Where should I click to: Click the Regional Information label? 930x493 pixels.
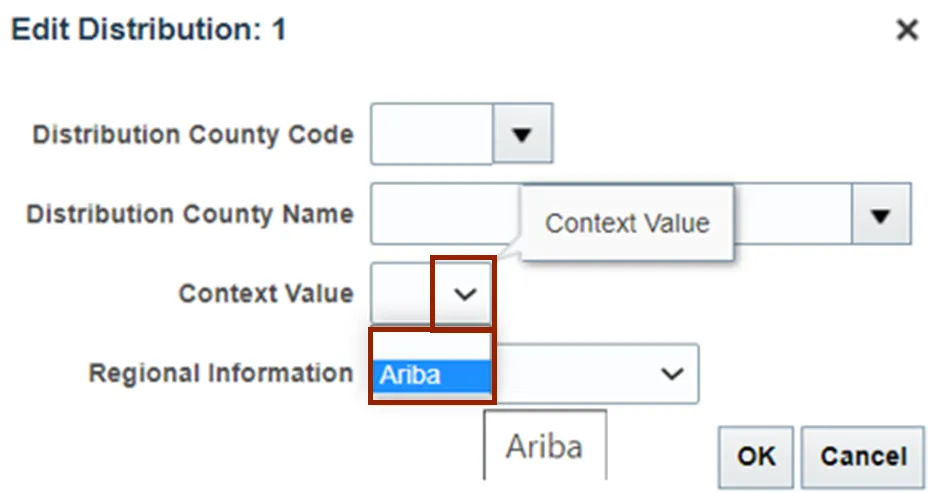(x=221, y=374)
